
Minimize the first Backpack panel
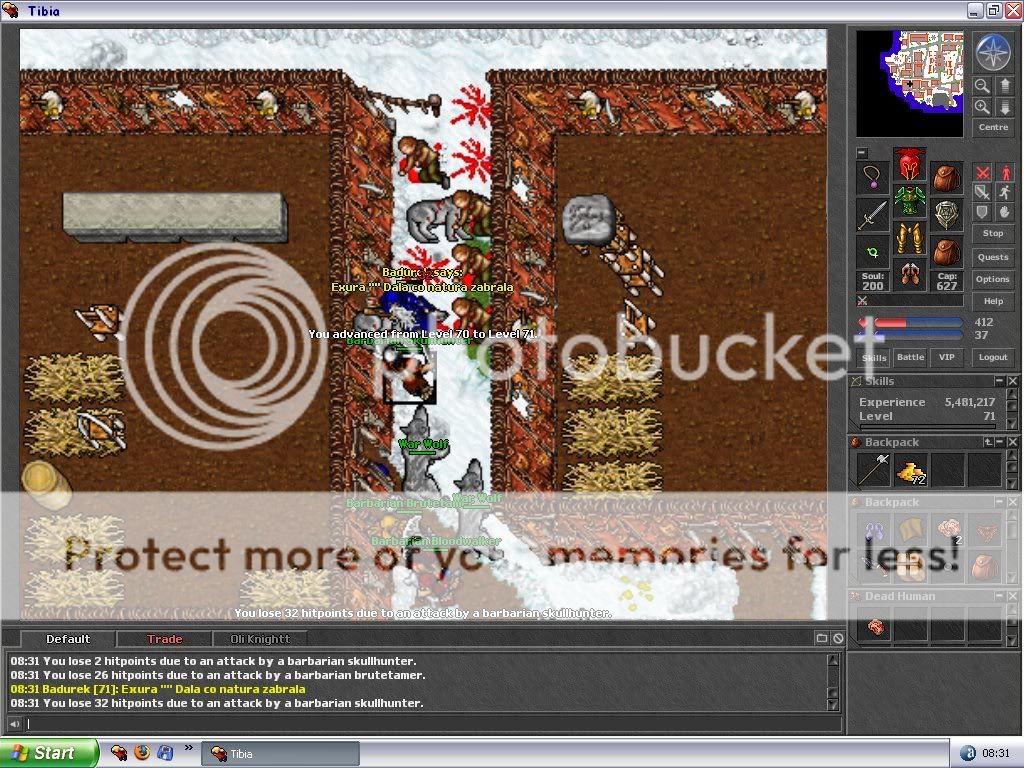pos(999,442)
